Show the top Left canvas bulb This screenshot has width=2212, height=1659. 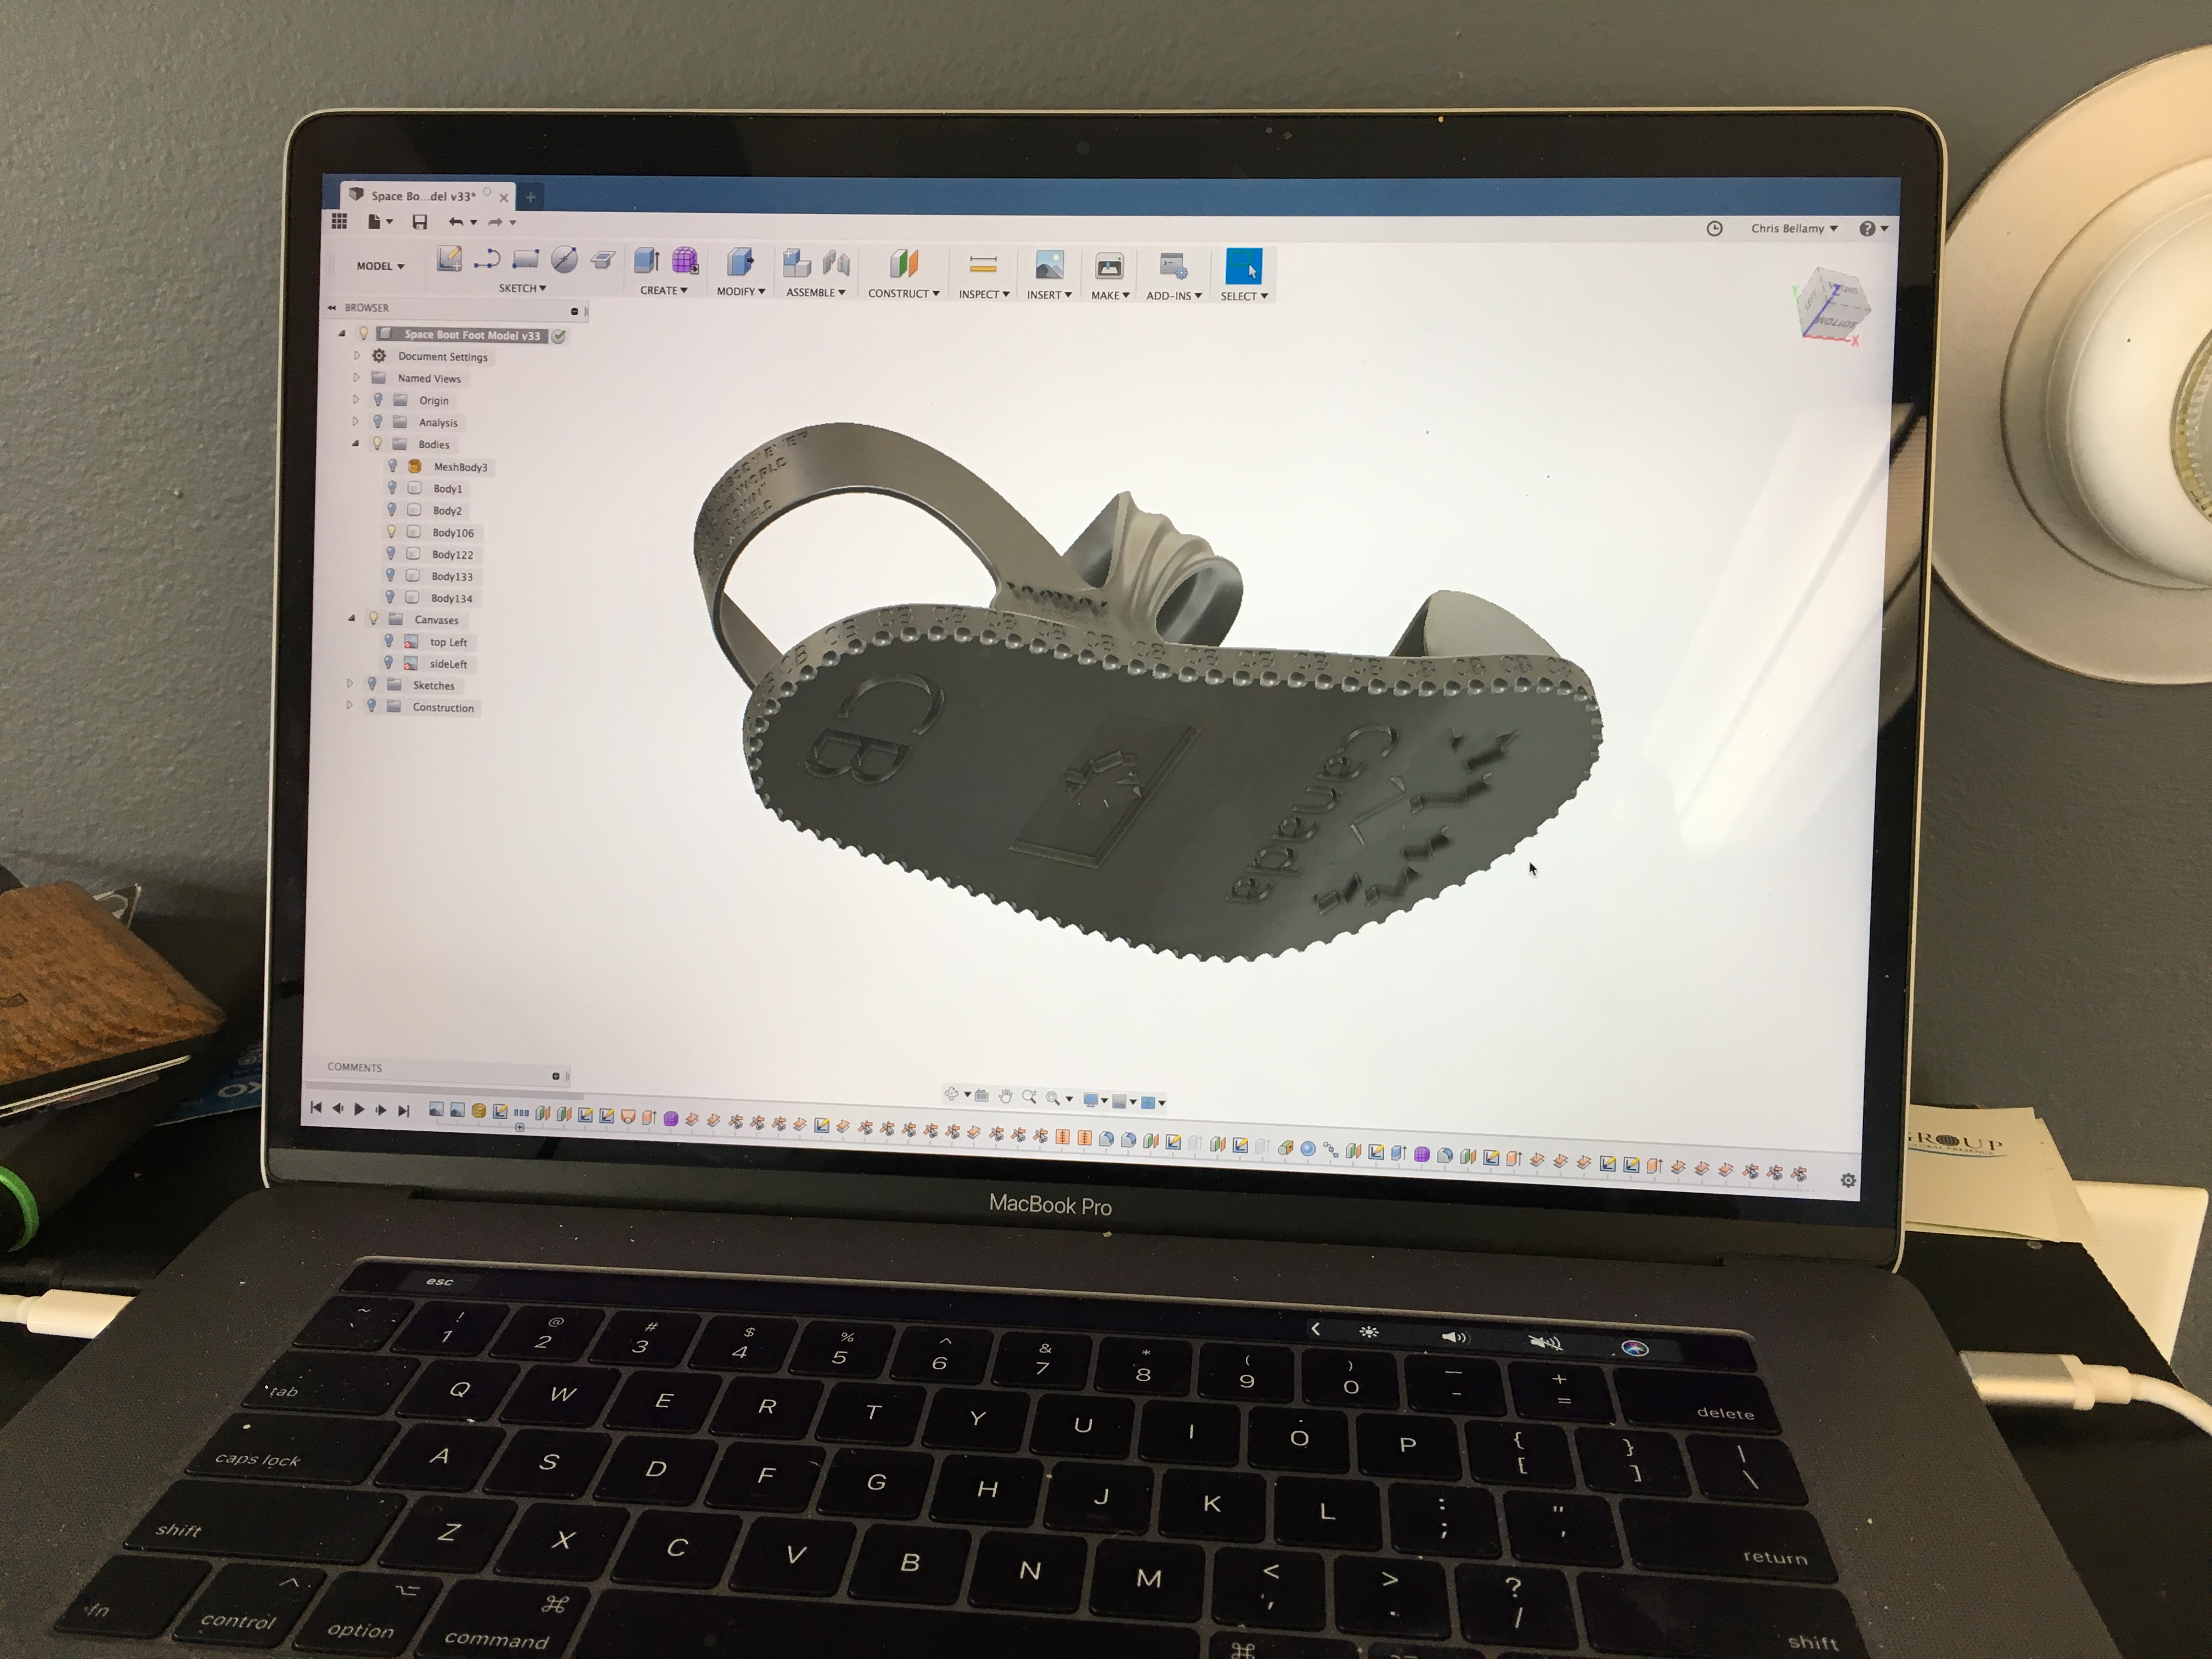(389, 641)
